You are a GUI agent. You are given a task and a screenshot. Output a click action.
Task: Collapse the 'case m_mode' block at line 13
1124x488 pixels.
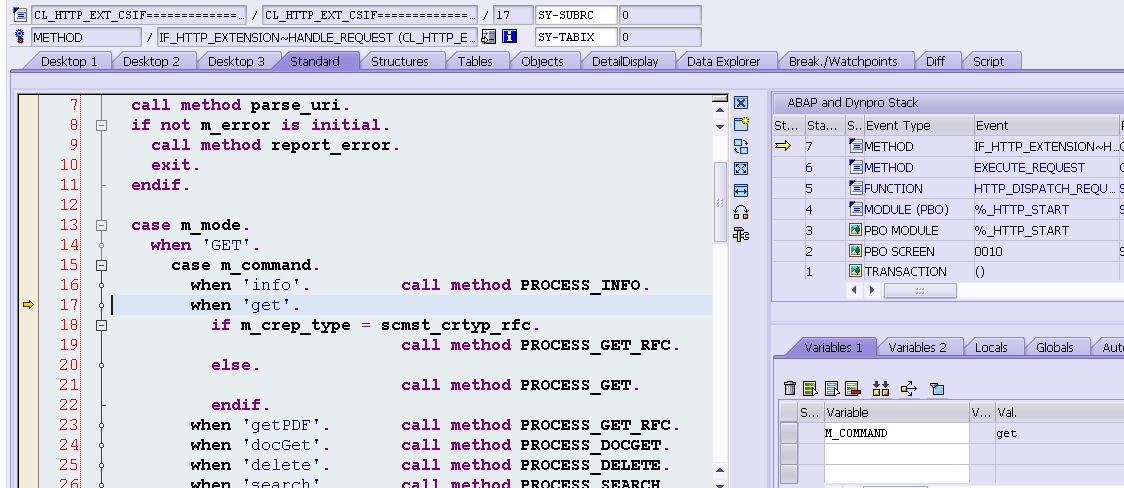tap(101, 225)
